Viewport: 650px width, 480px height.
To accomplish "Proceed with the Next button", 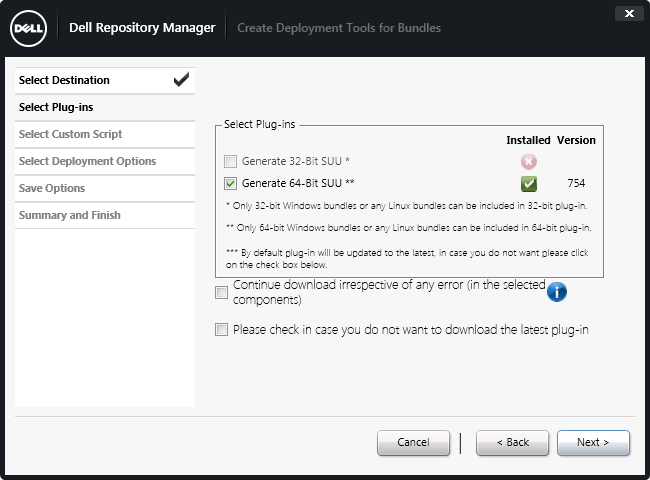I will coord(593,442).
